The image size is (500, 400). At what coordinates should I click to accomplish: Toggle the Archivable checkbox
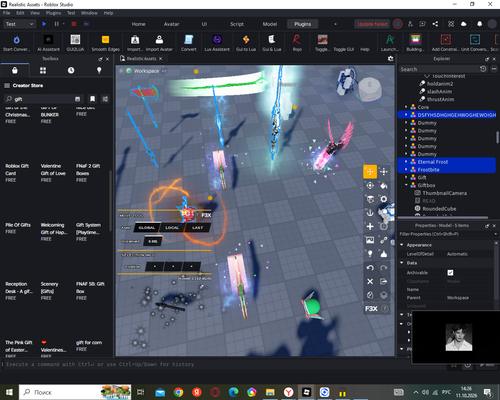click(x=450, y=273)
